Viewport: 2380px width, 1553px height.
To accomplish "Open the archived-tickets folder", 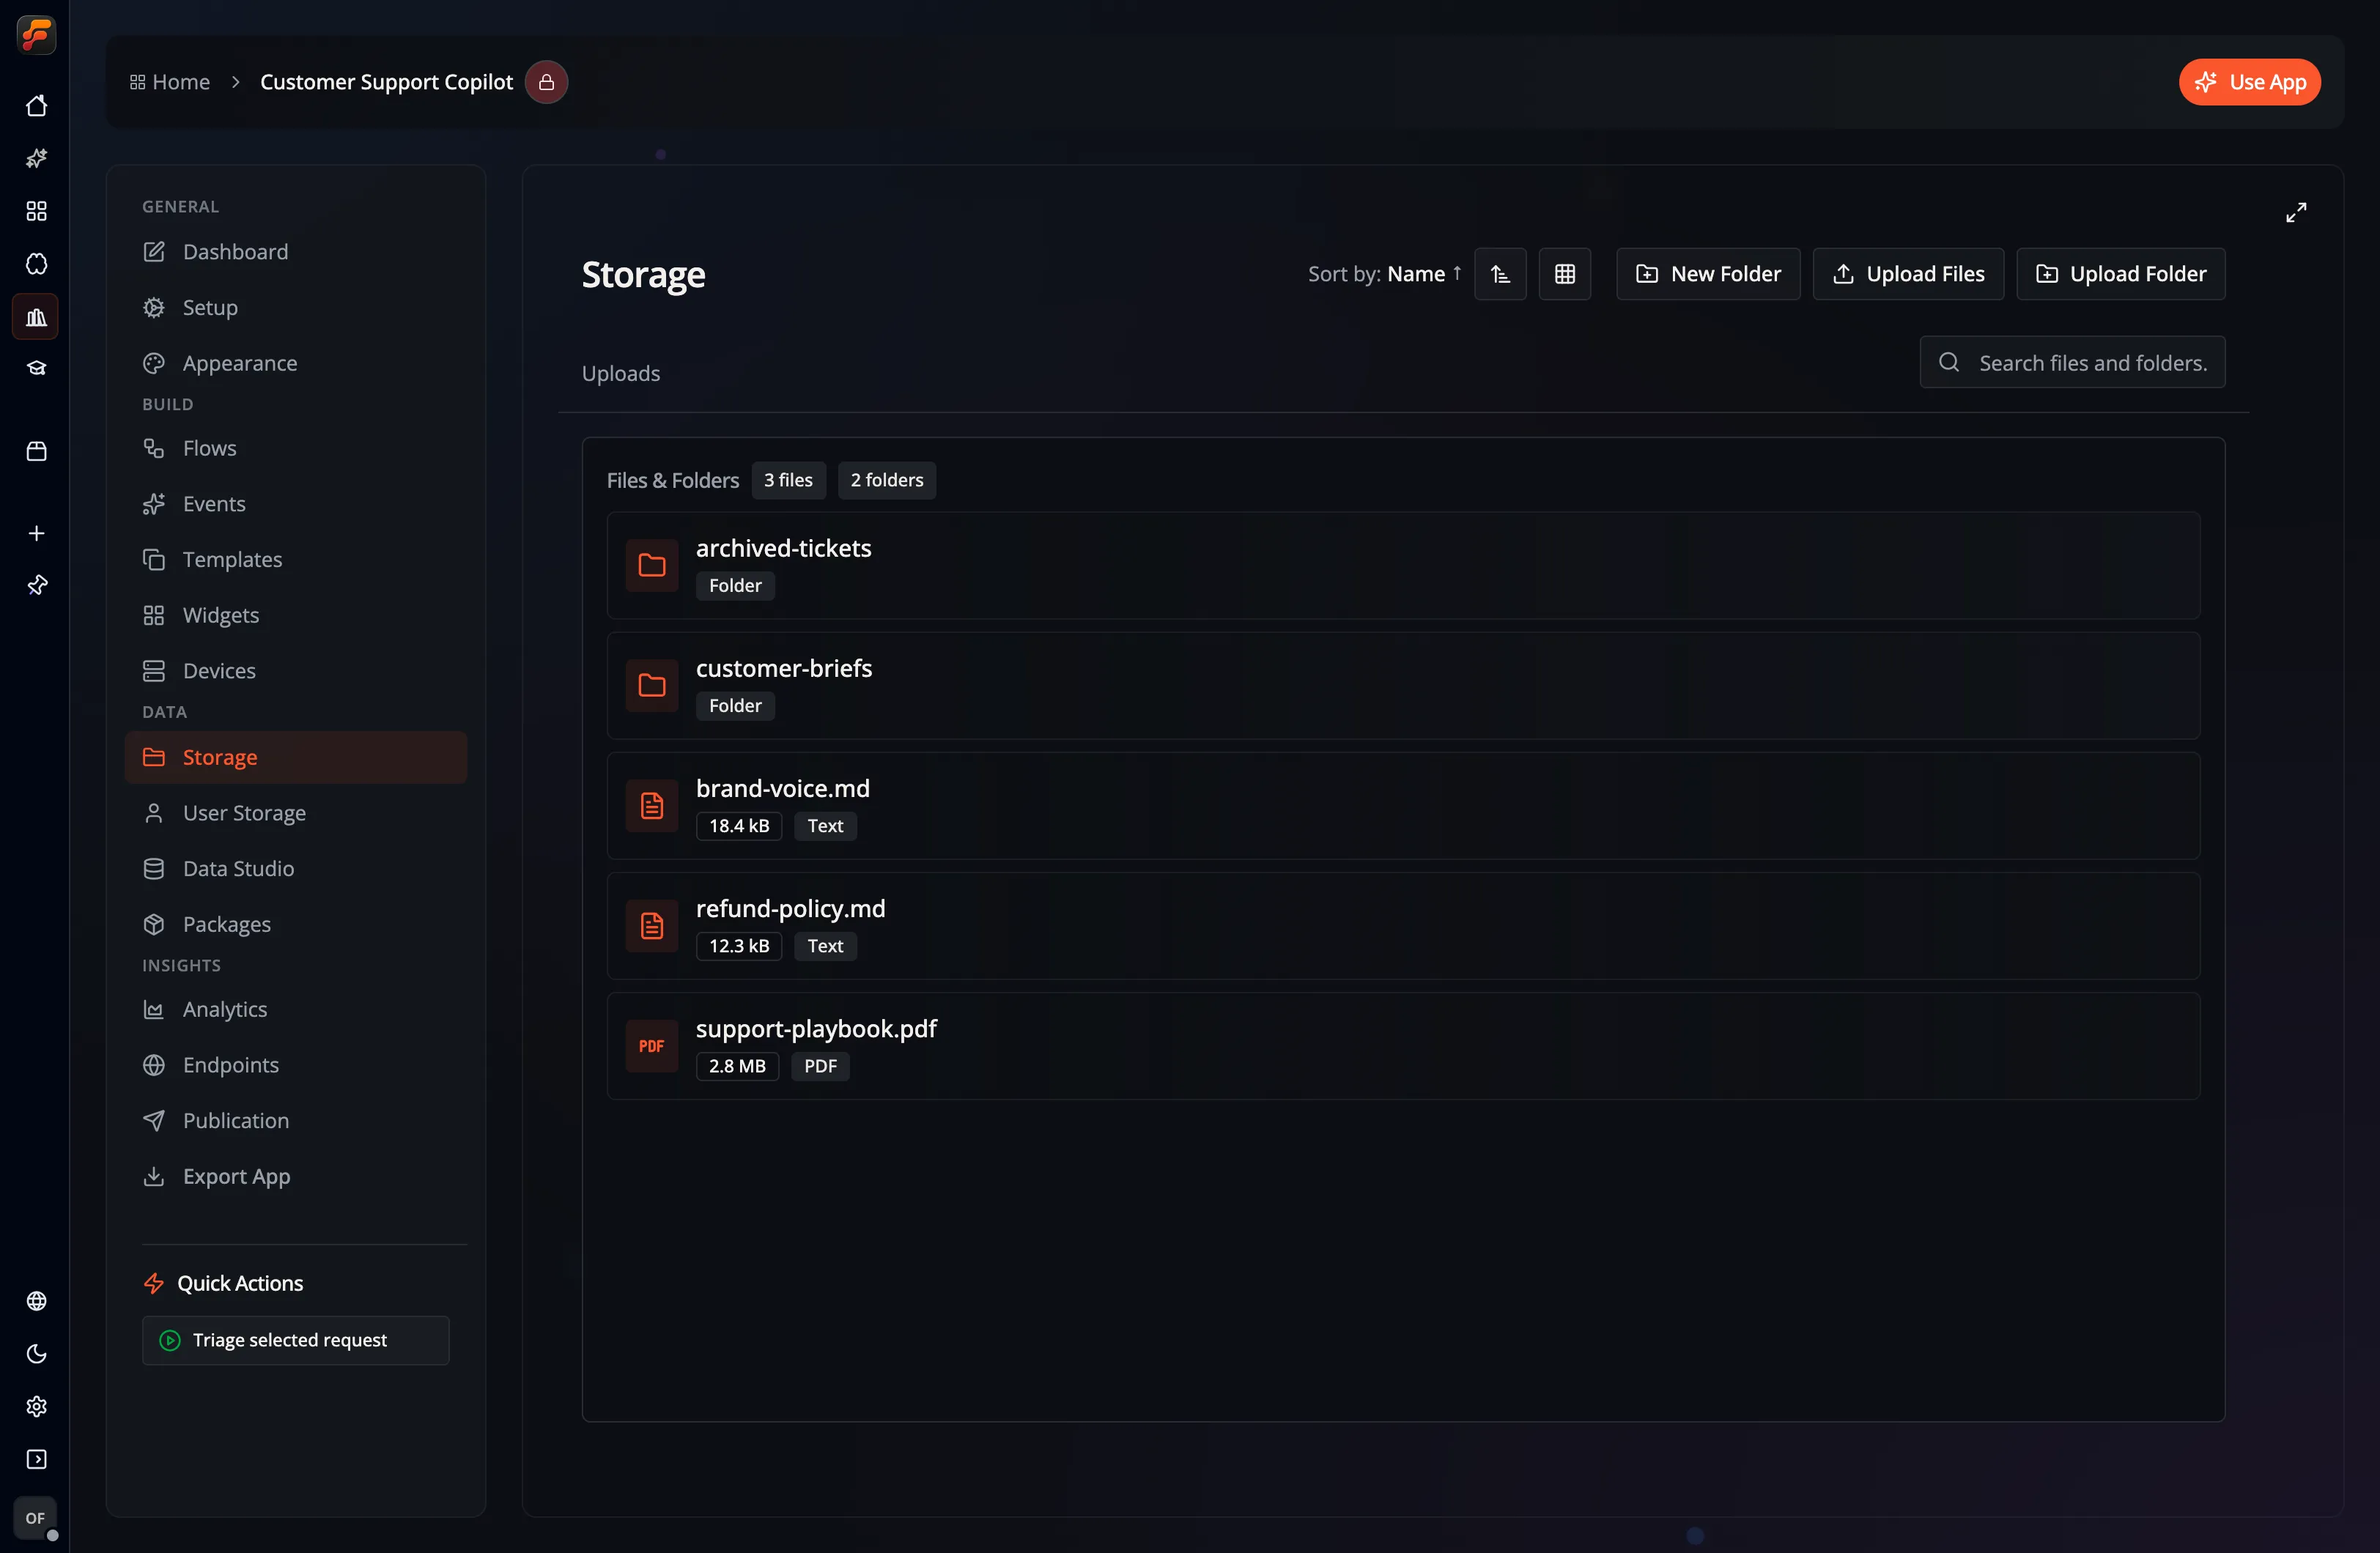I will coord(1403,565).
